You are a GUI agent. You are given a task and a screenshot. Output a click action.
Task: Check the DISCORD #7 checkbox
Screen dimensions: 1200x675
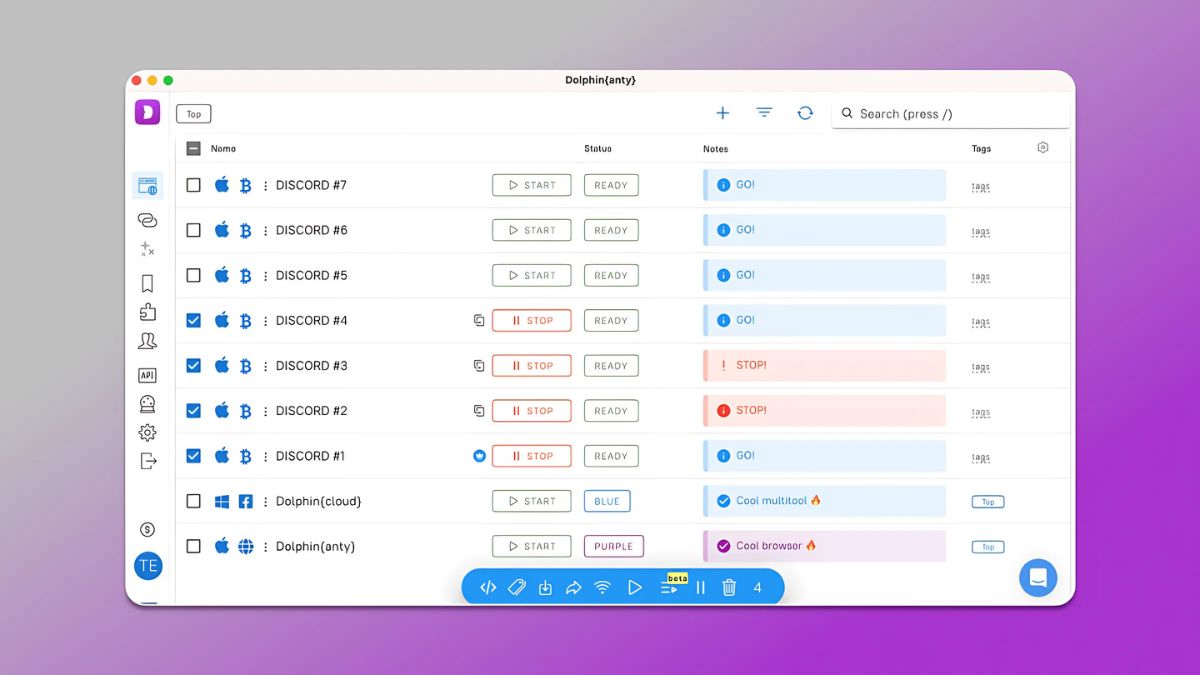point(194,185)
